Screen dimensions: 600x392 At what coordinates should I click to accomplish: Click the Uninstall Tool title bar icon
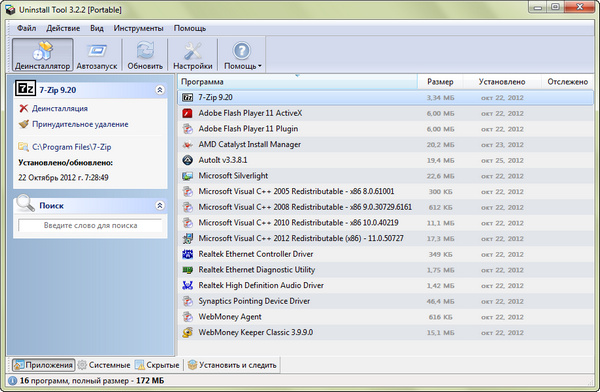point(10,10)
